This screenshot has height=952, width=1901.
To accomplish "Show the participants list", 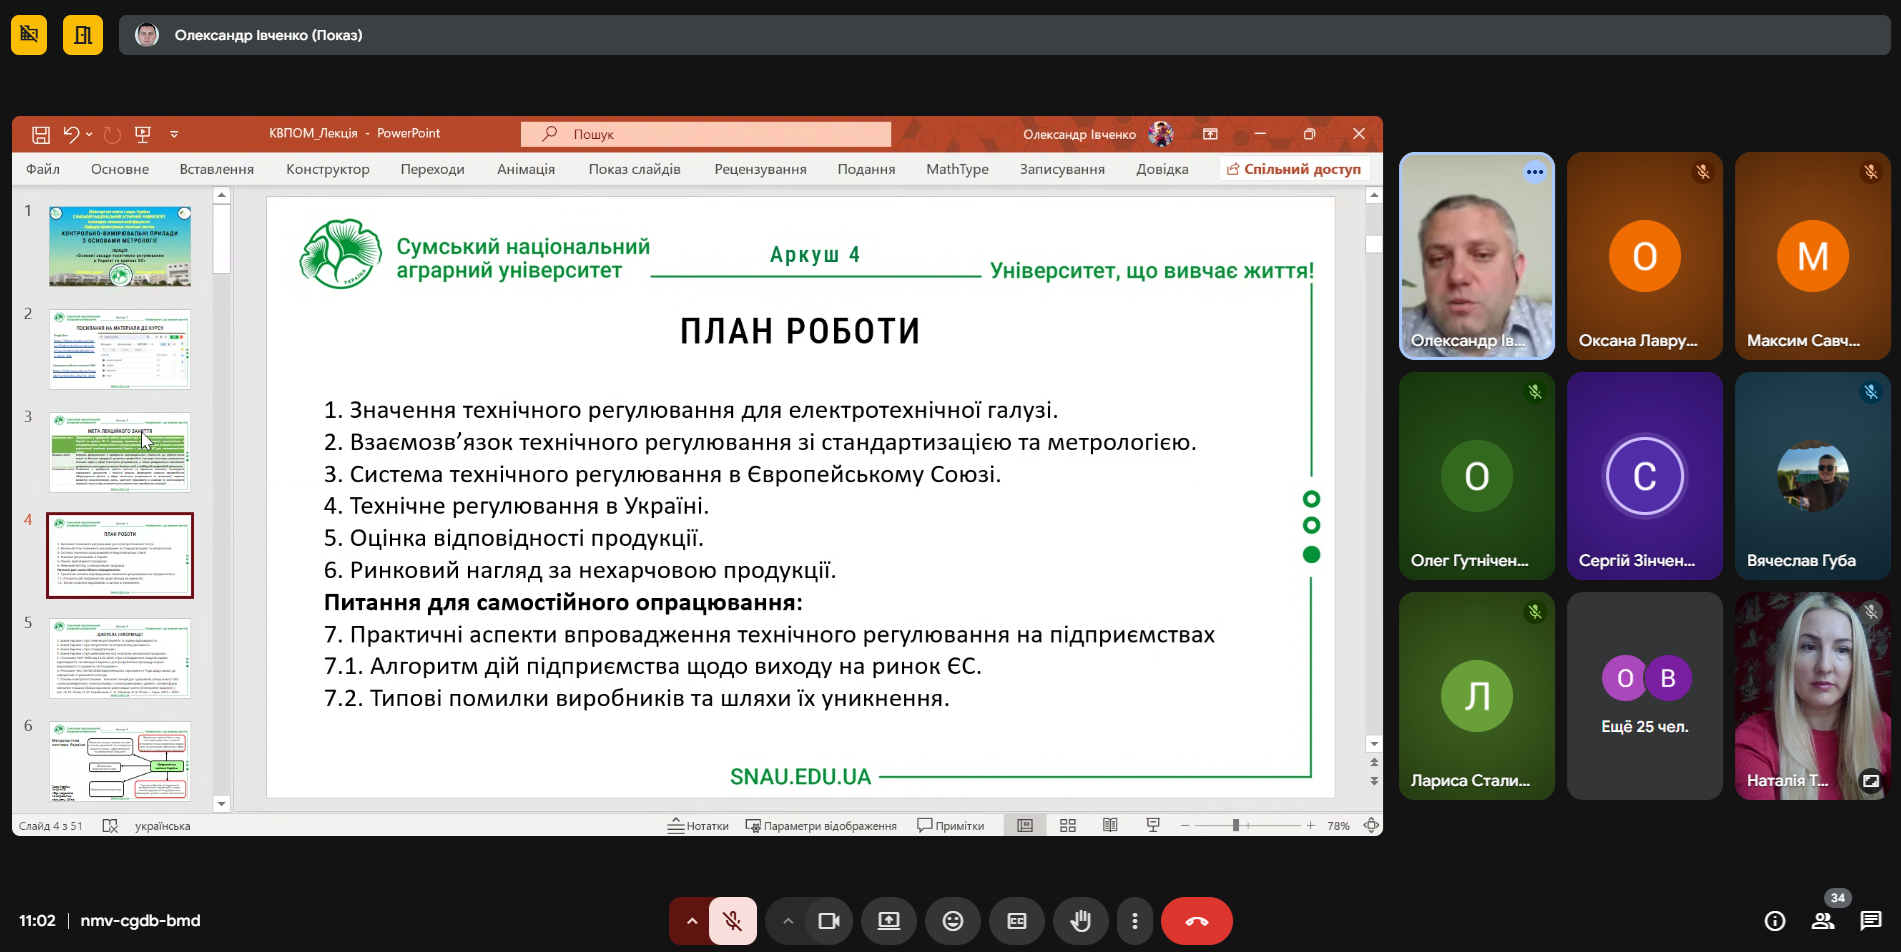I will pyautogui.click(x=1823, y=921).
